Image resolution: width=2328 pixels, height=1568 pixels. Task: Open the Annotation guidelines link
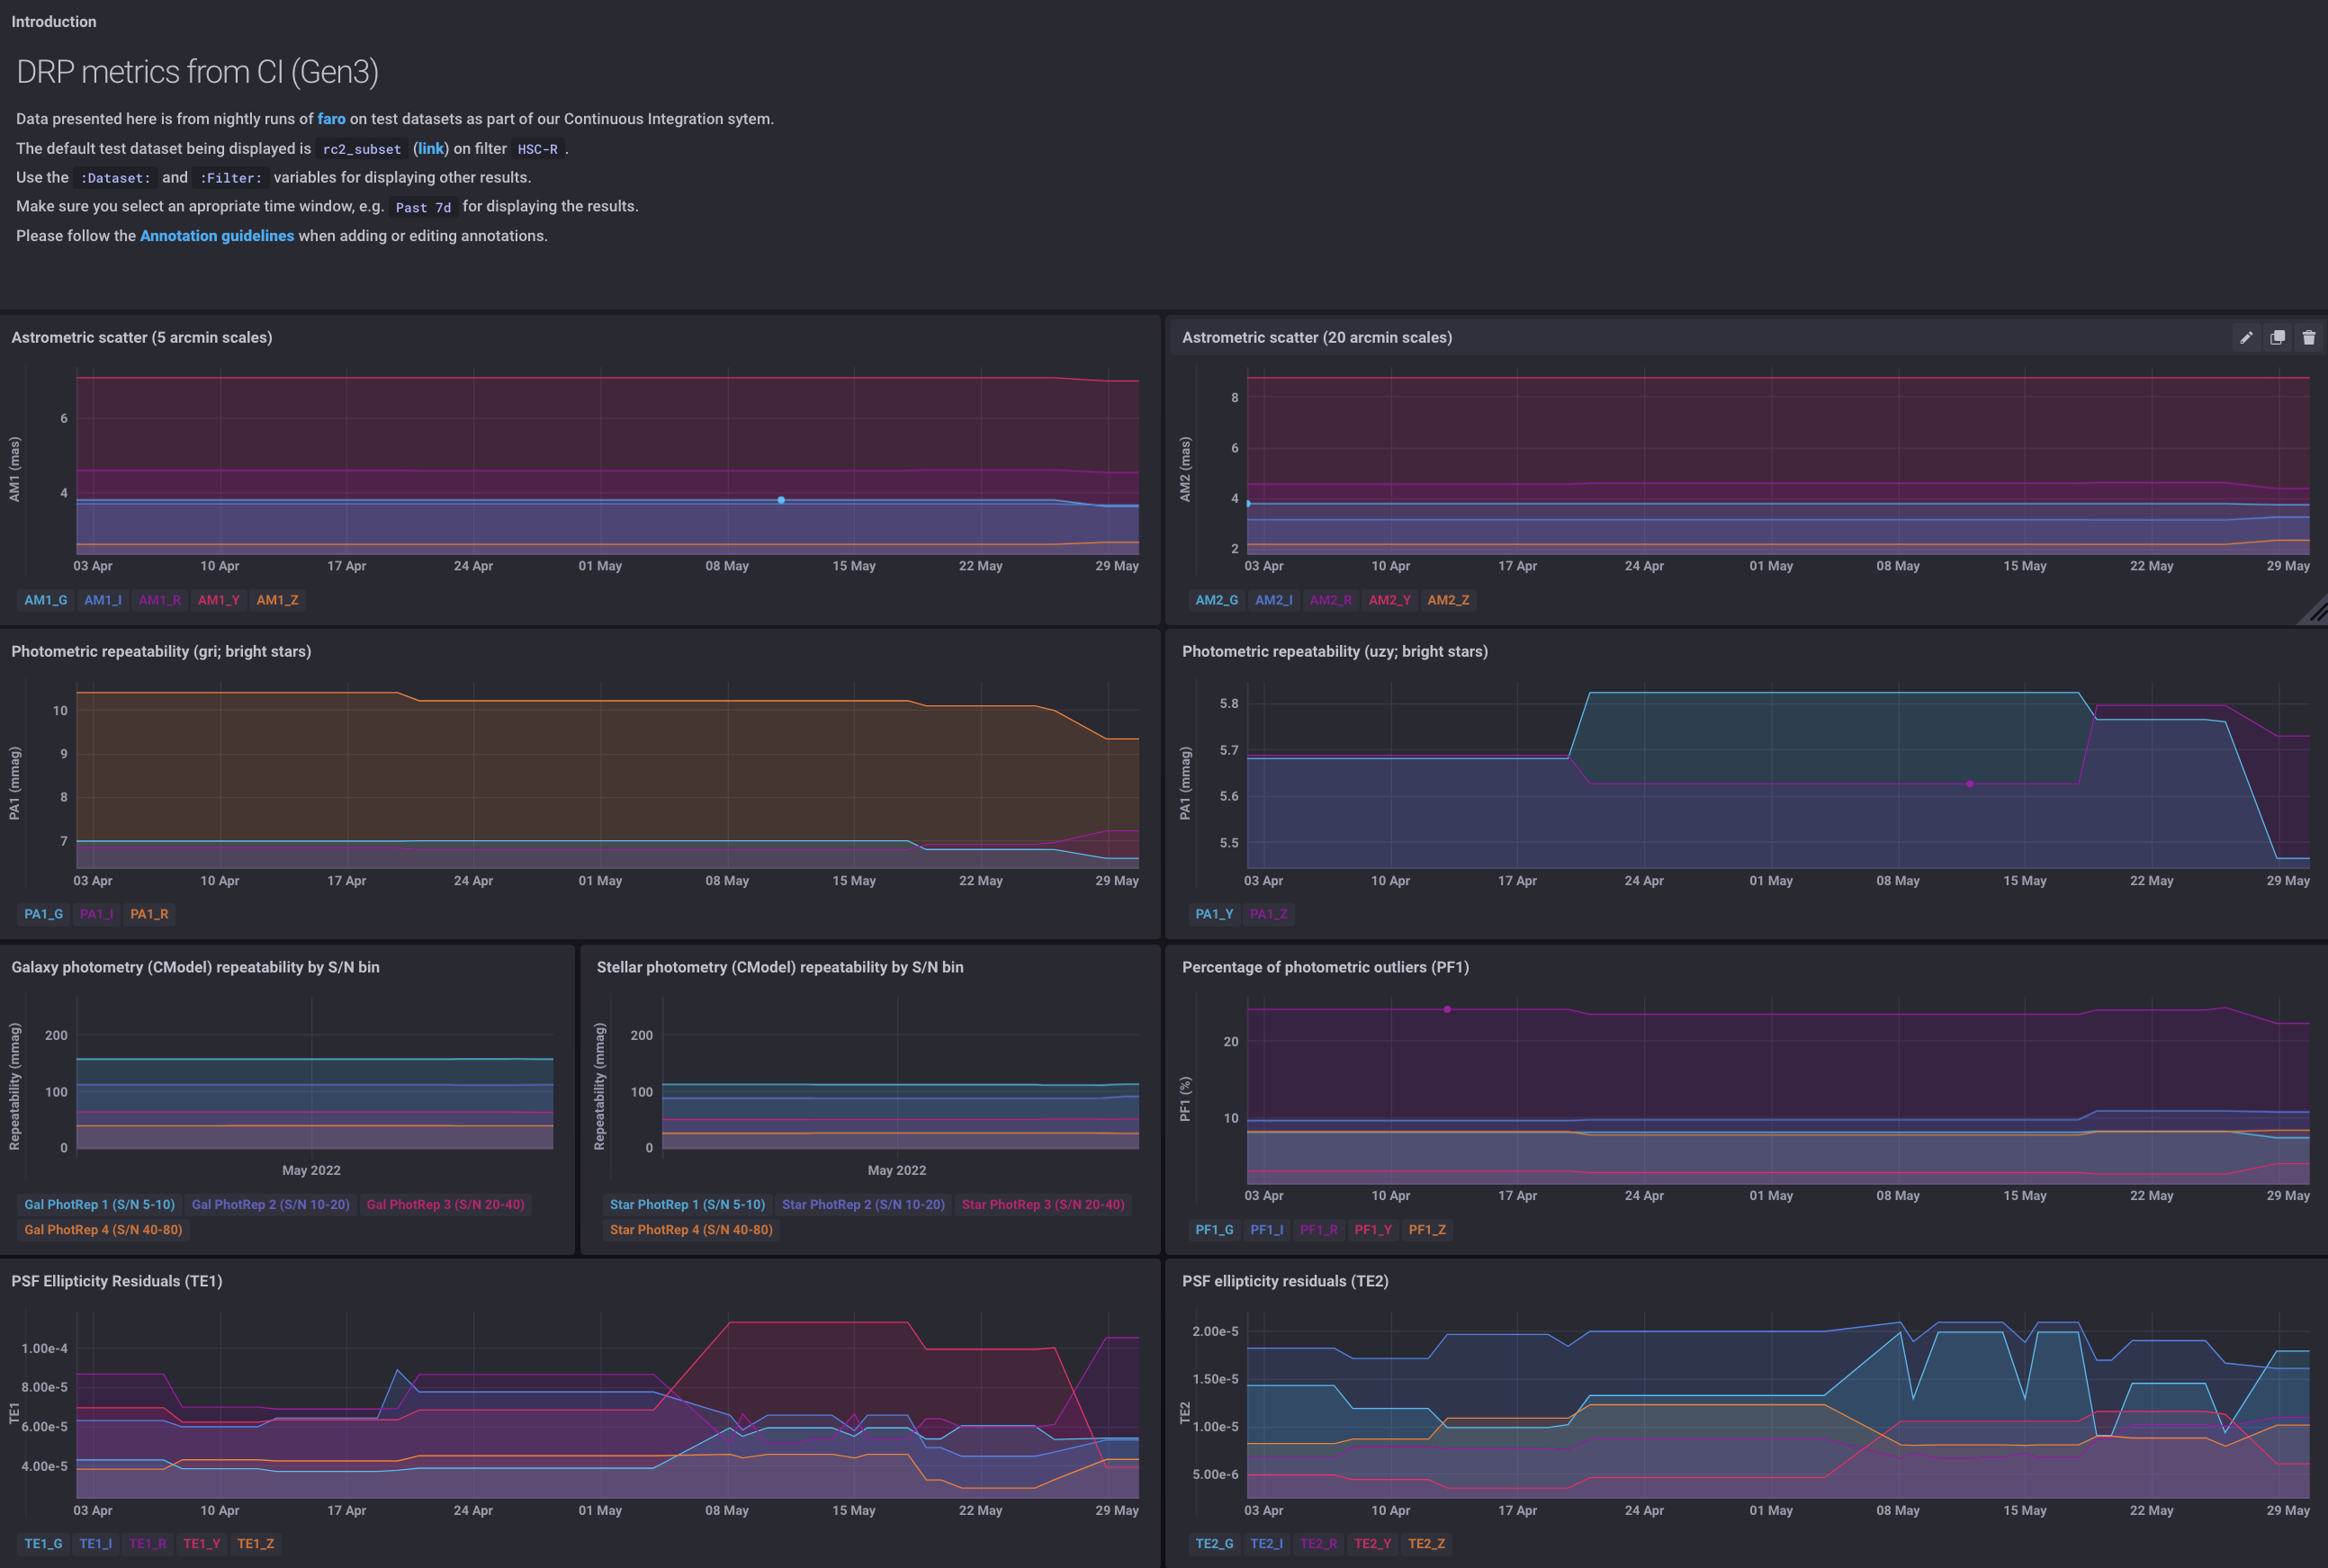click(x=217, y=236)
